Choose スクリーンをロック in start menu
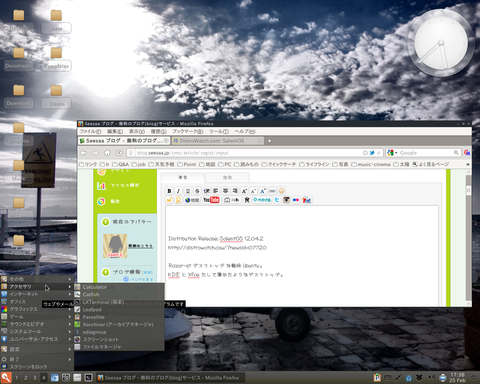The image size is (480, 384). 37,366
